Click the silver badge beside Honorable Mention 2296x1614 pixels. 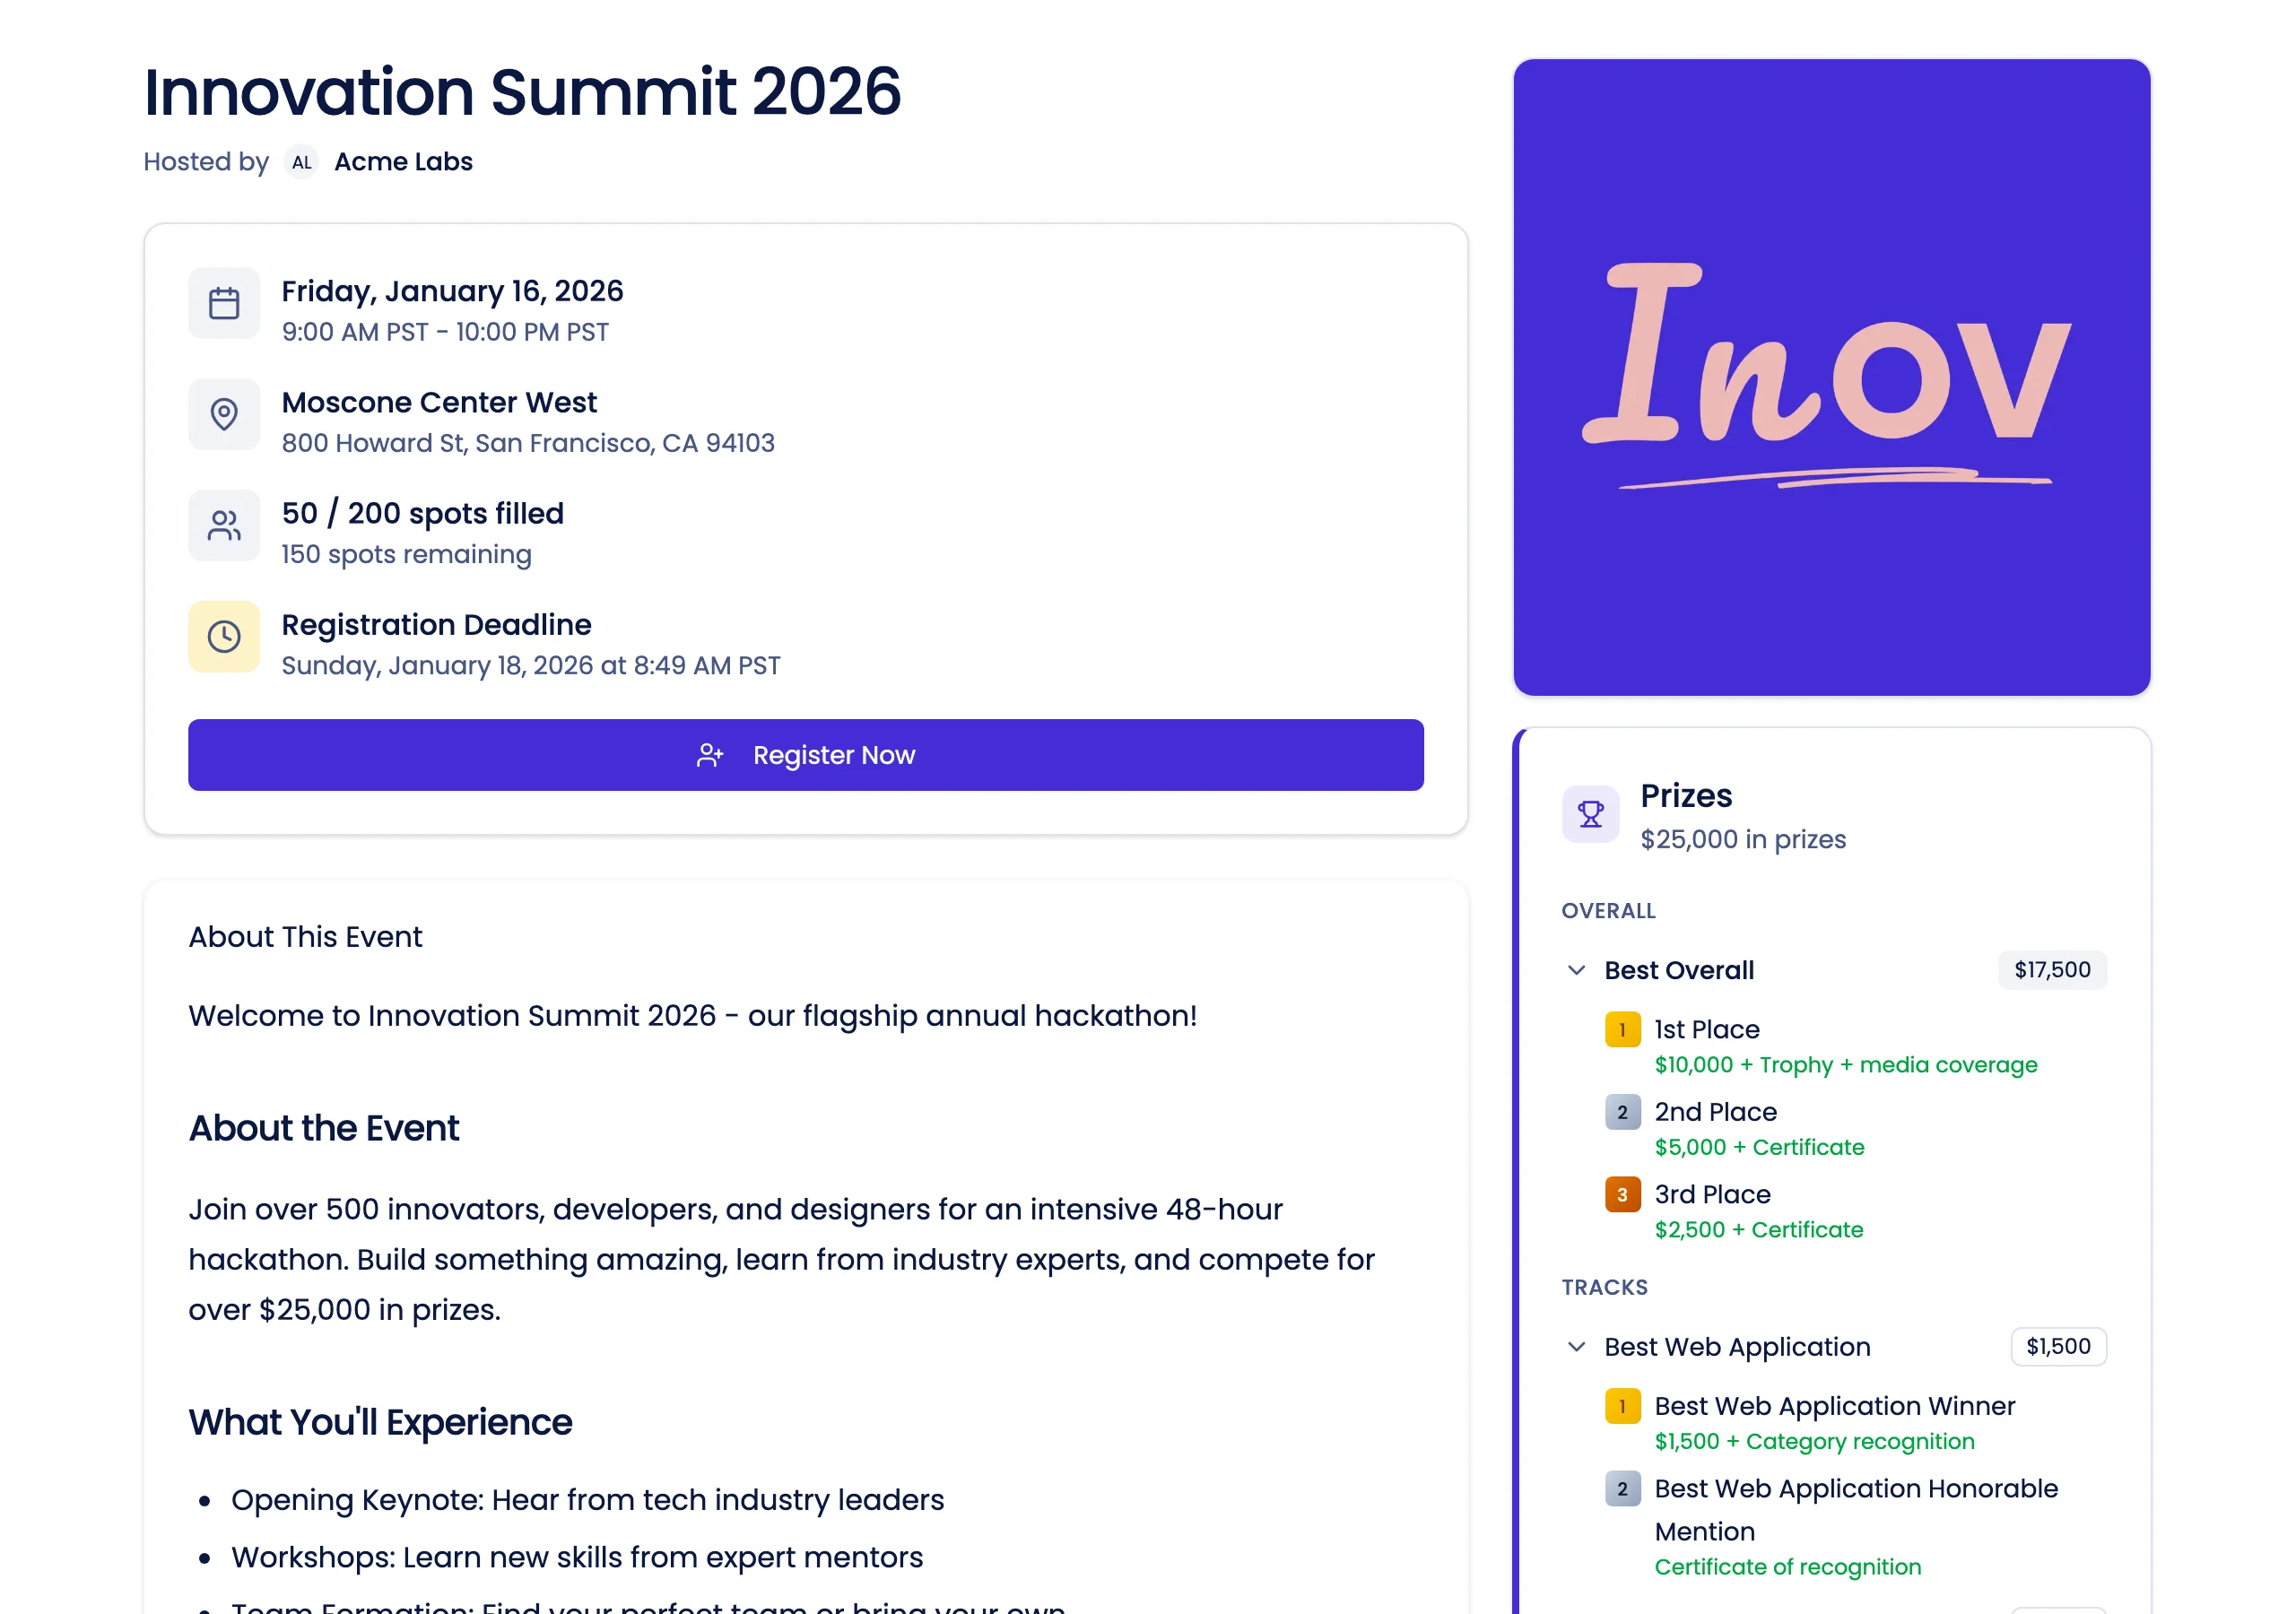tap(1622, 1489)
